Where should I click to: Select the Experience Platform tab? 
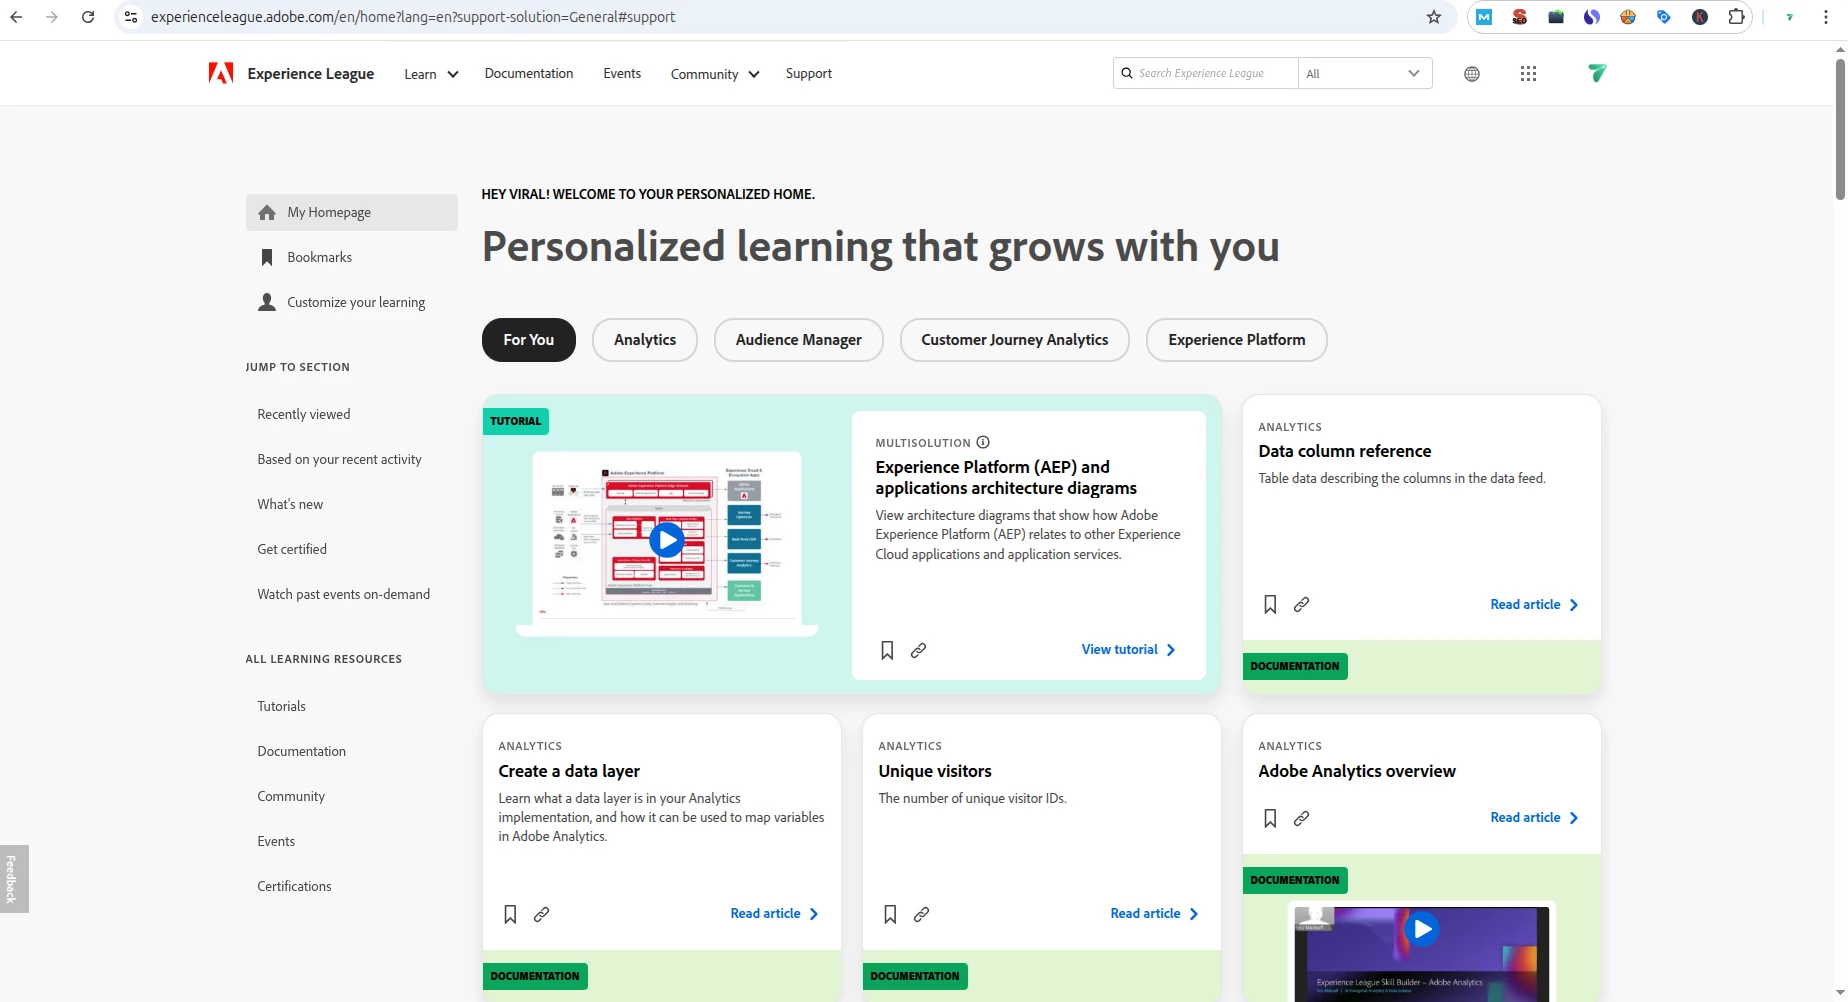(1237, 340)
